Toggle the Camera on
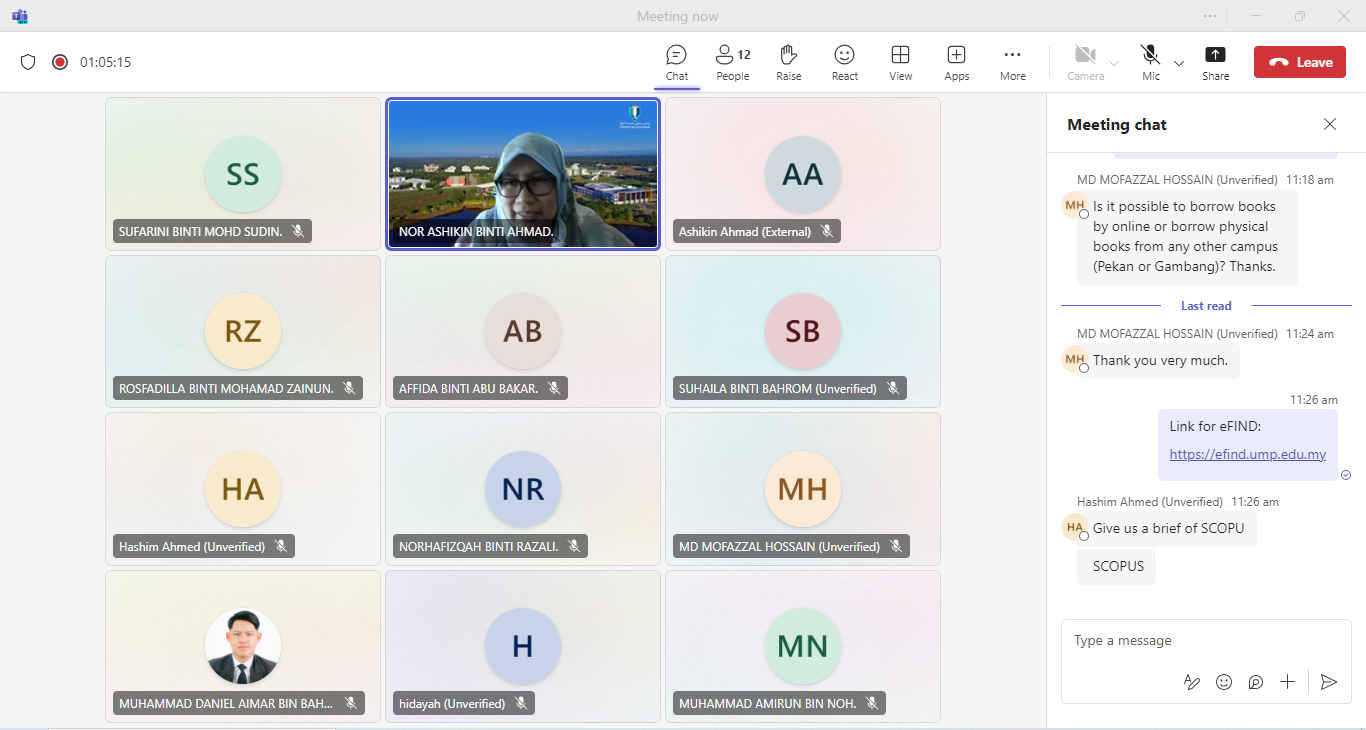Viewport: 1366px width, 730px height. (x=1085, y=62)
